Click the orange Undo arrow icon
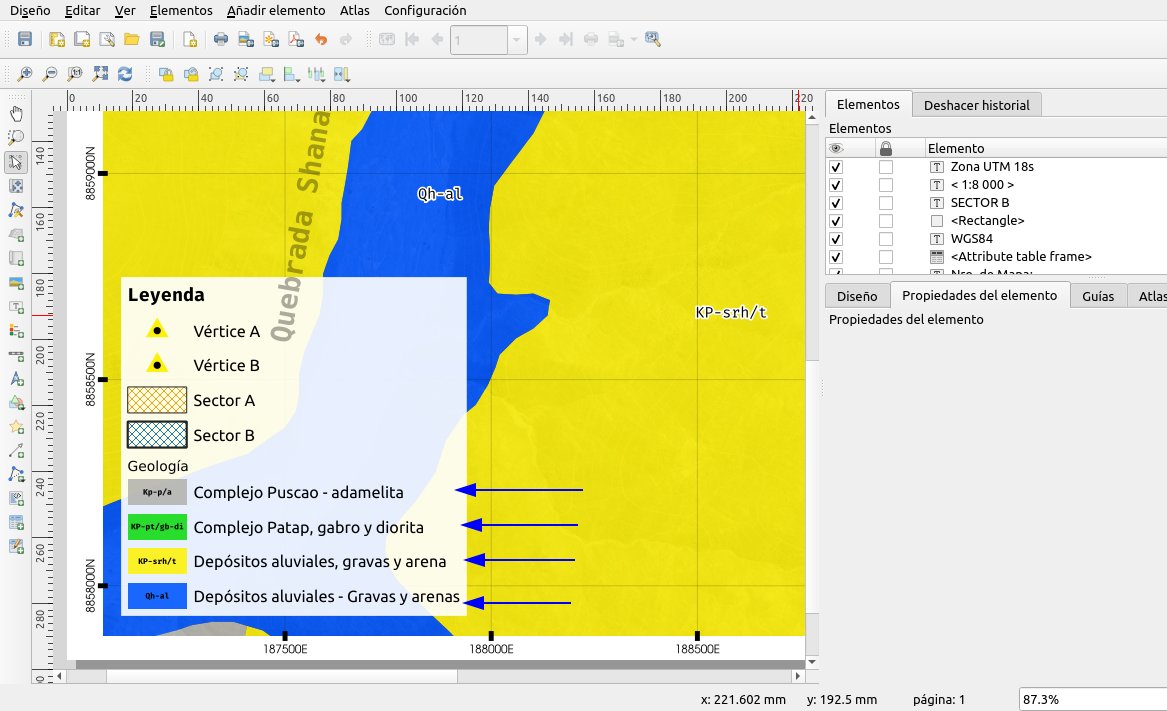1167x711 pixels. tap(321, 39)
